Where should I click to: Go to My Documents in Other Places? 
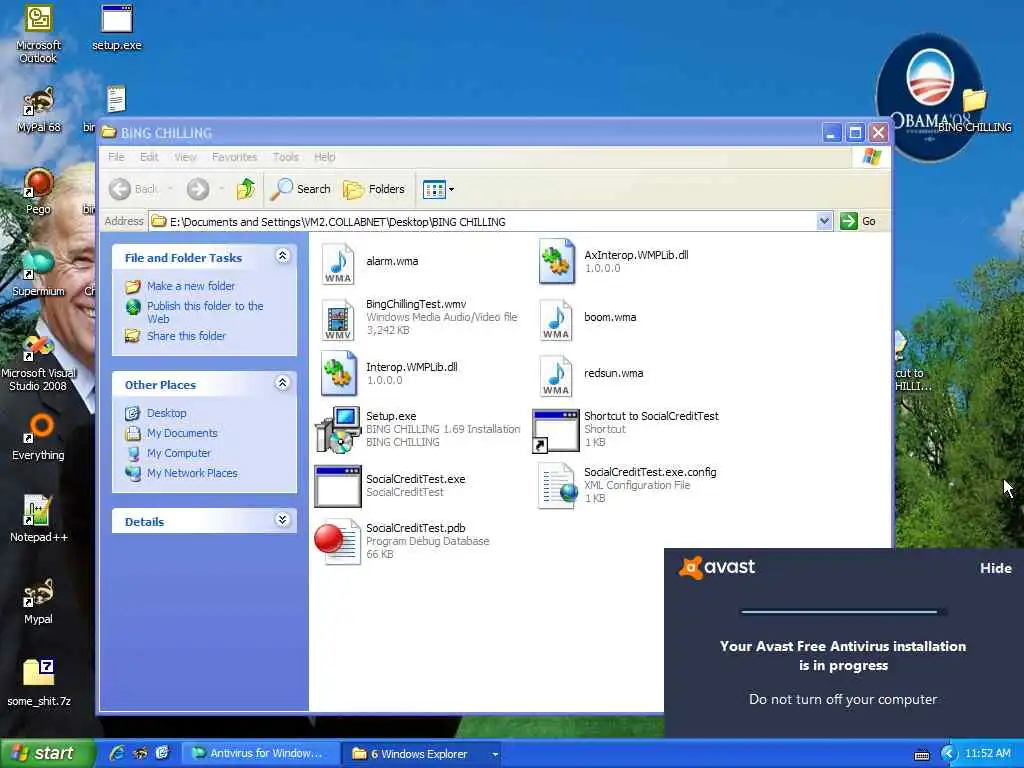182,433
